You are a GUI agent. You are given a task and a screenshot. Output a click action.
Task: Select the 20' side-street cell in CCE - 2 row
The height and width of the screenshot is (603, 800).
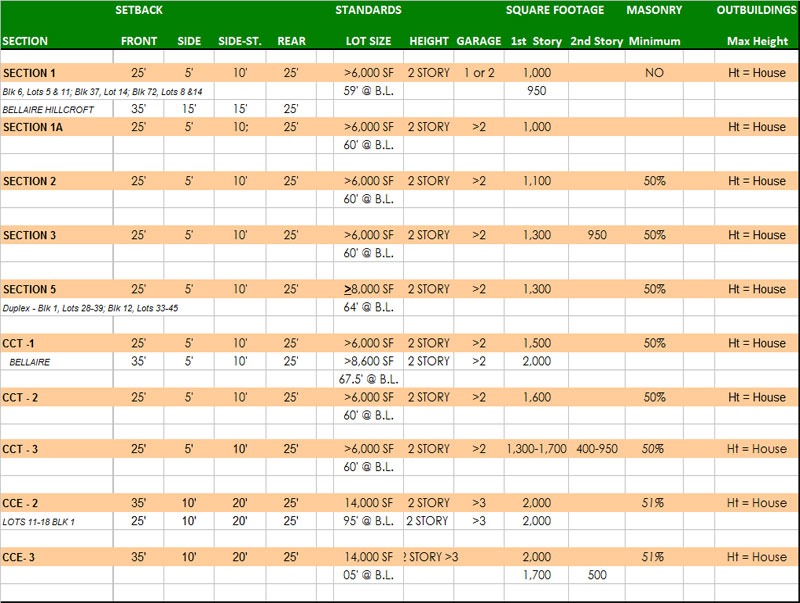[x=240, y=503]
